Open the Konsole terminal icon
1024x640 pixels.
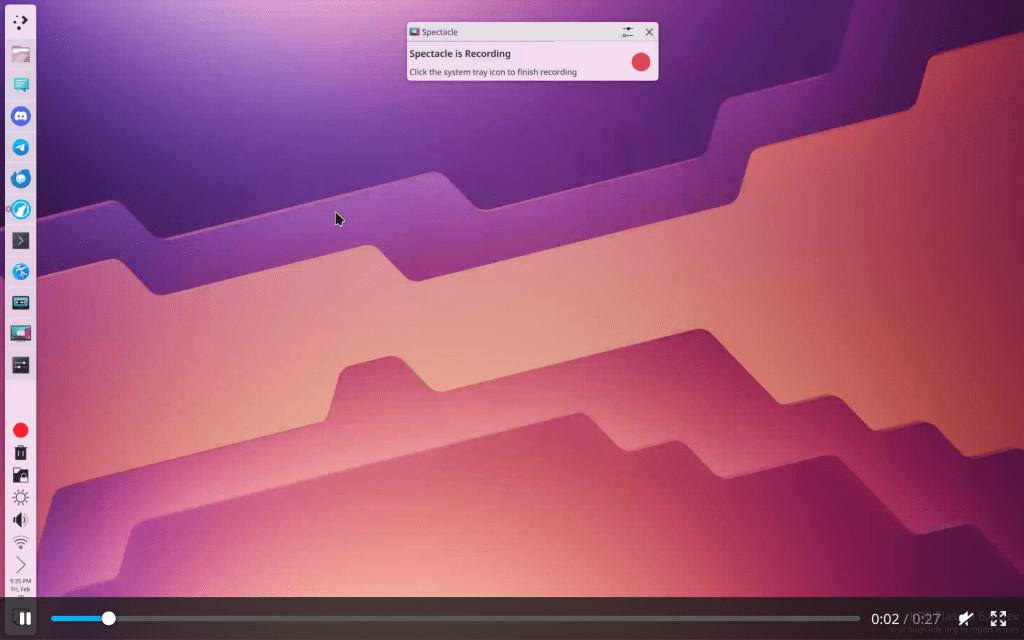(x=20, y=240)
